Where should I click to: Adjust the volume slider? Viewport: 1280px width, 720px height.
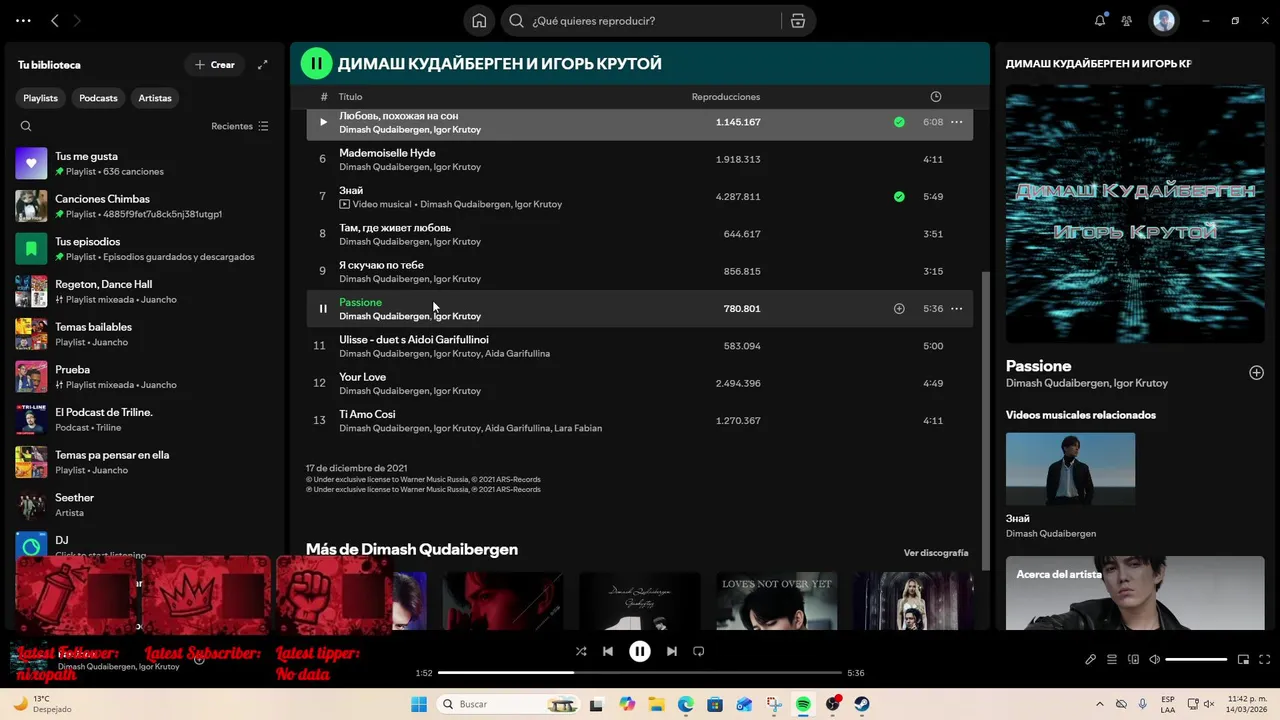[1196, 659]
